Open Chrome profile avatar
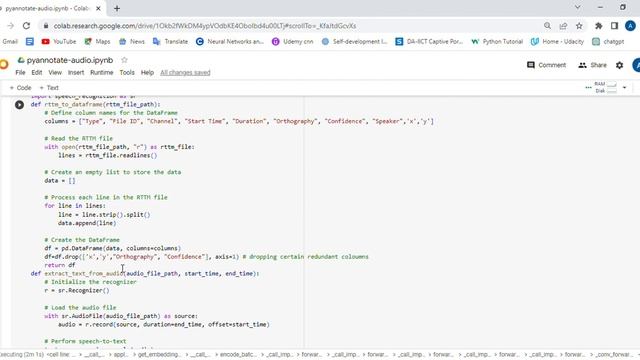This screenshot has height=360, width=640. (x=630, y=26)
